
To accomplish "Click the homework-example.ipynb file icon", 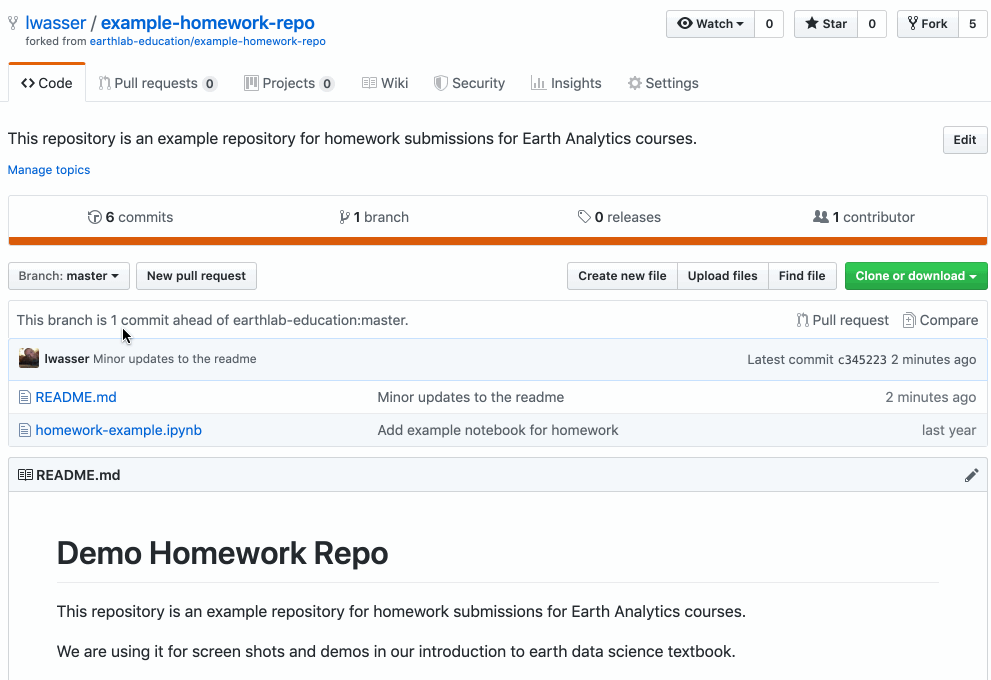I will [25, 430].
